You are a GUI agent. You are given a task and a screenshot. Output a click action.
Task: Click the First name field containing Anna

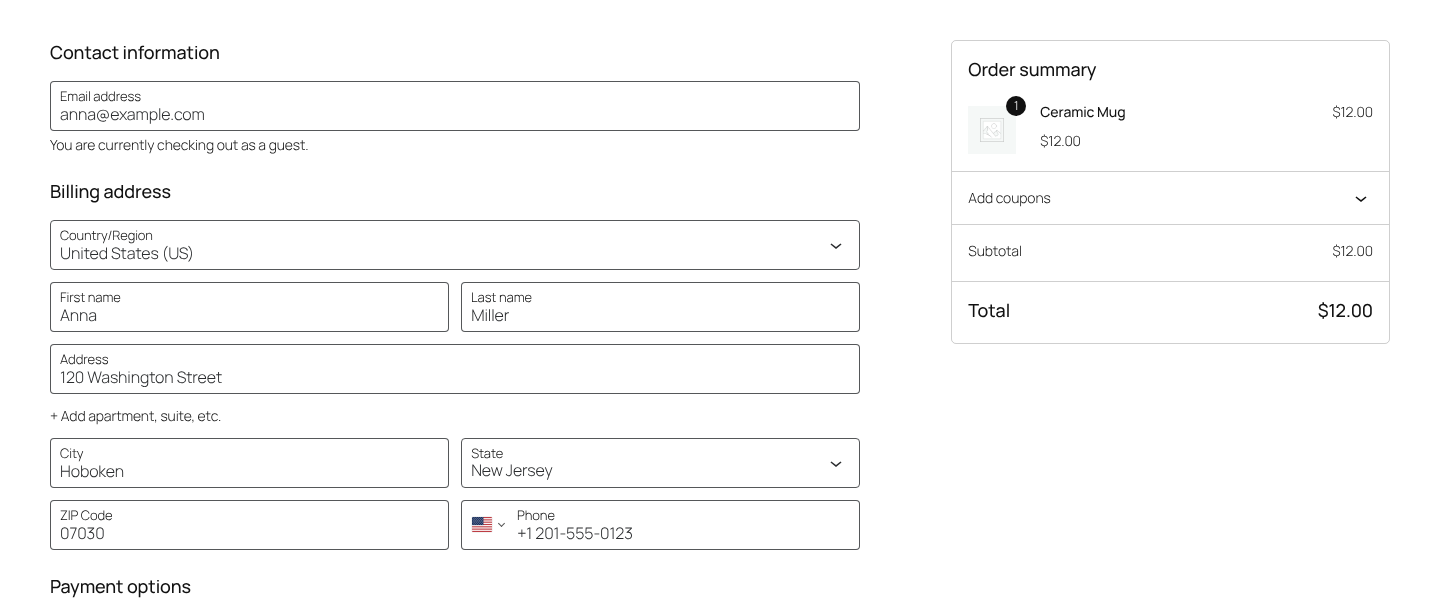[249, 307]
